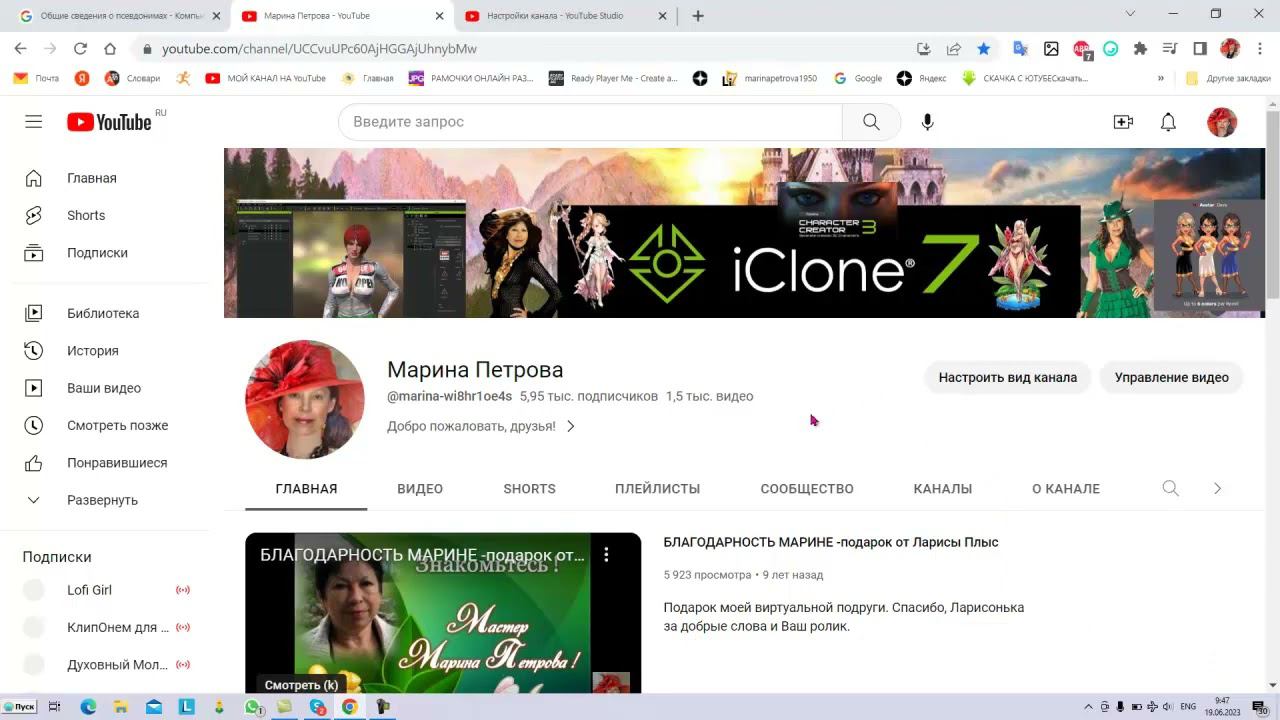The width and height of the screenshot is (1280, 720).
Task: Click the channel search magnifier icon
Action: pos(1170,488)
